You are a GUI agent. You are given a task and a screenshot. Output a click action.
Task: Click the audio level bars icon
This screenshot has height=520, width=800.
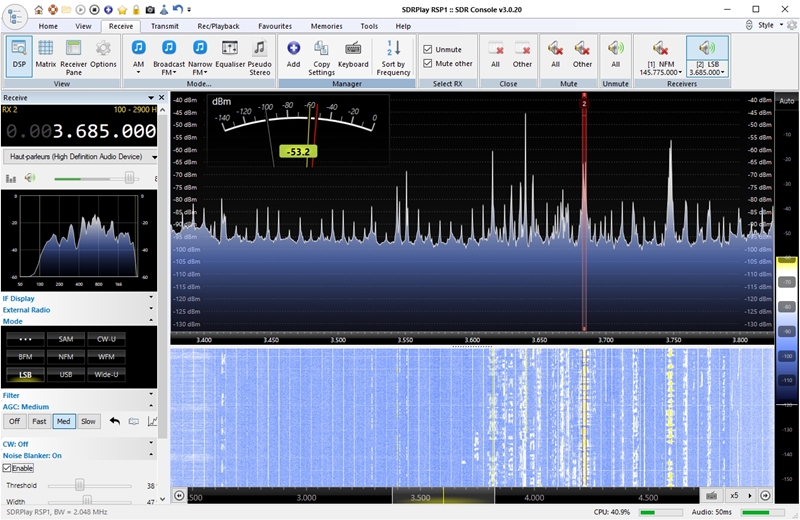click(11, 179)
